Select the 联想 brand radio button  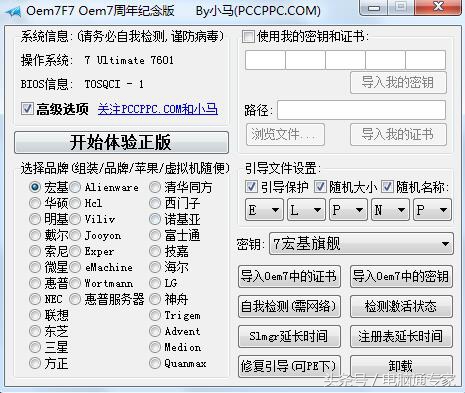(35, 315)
